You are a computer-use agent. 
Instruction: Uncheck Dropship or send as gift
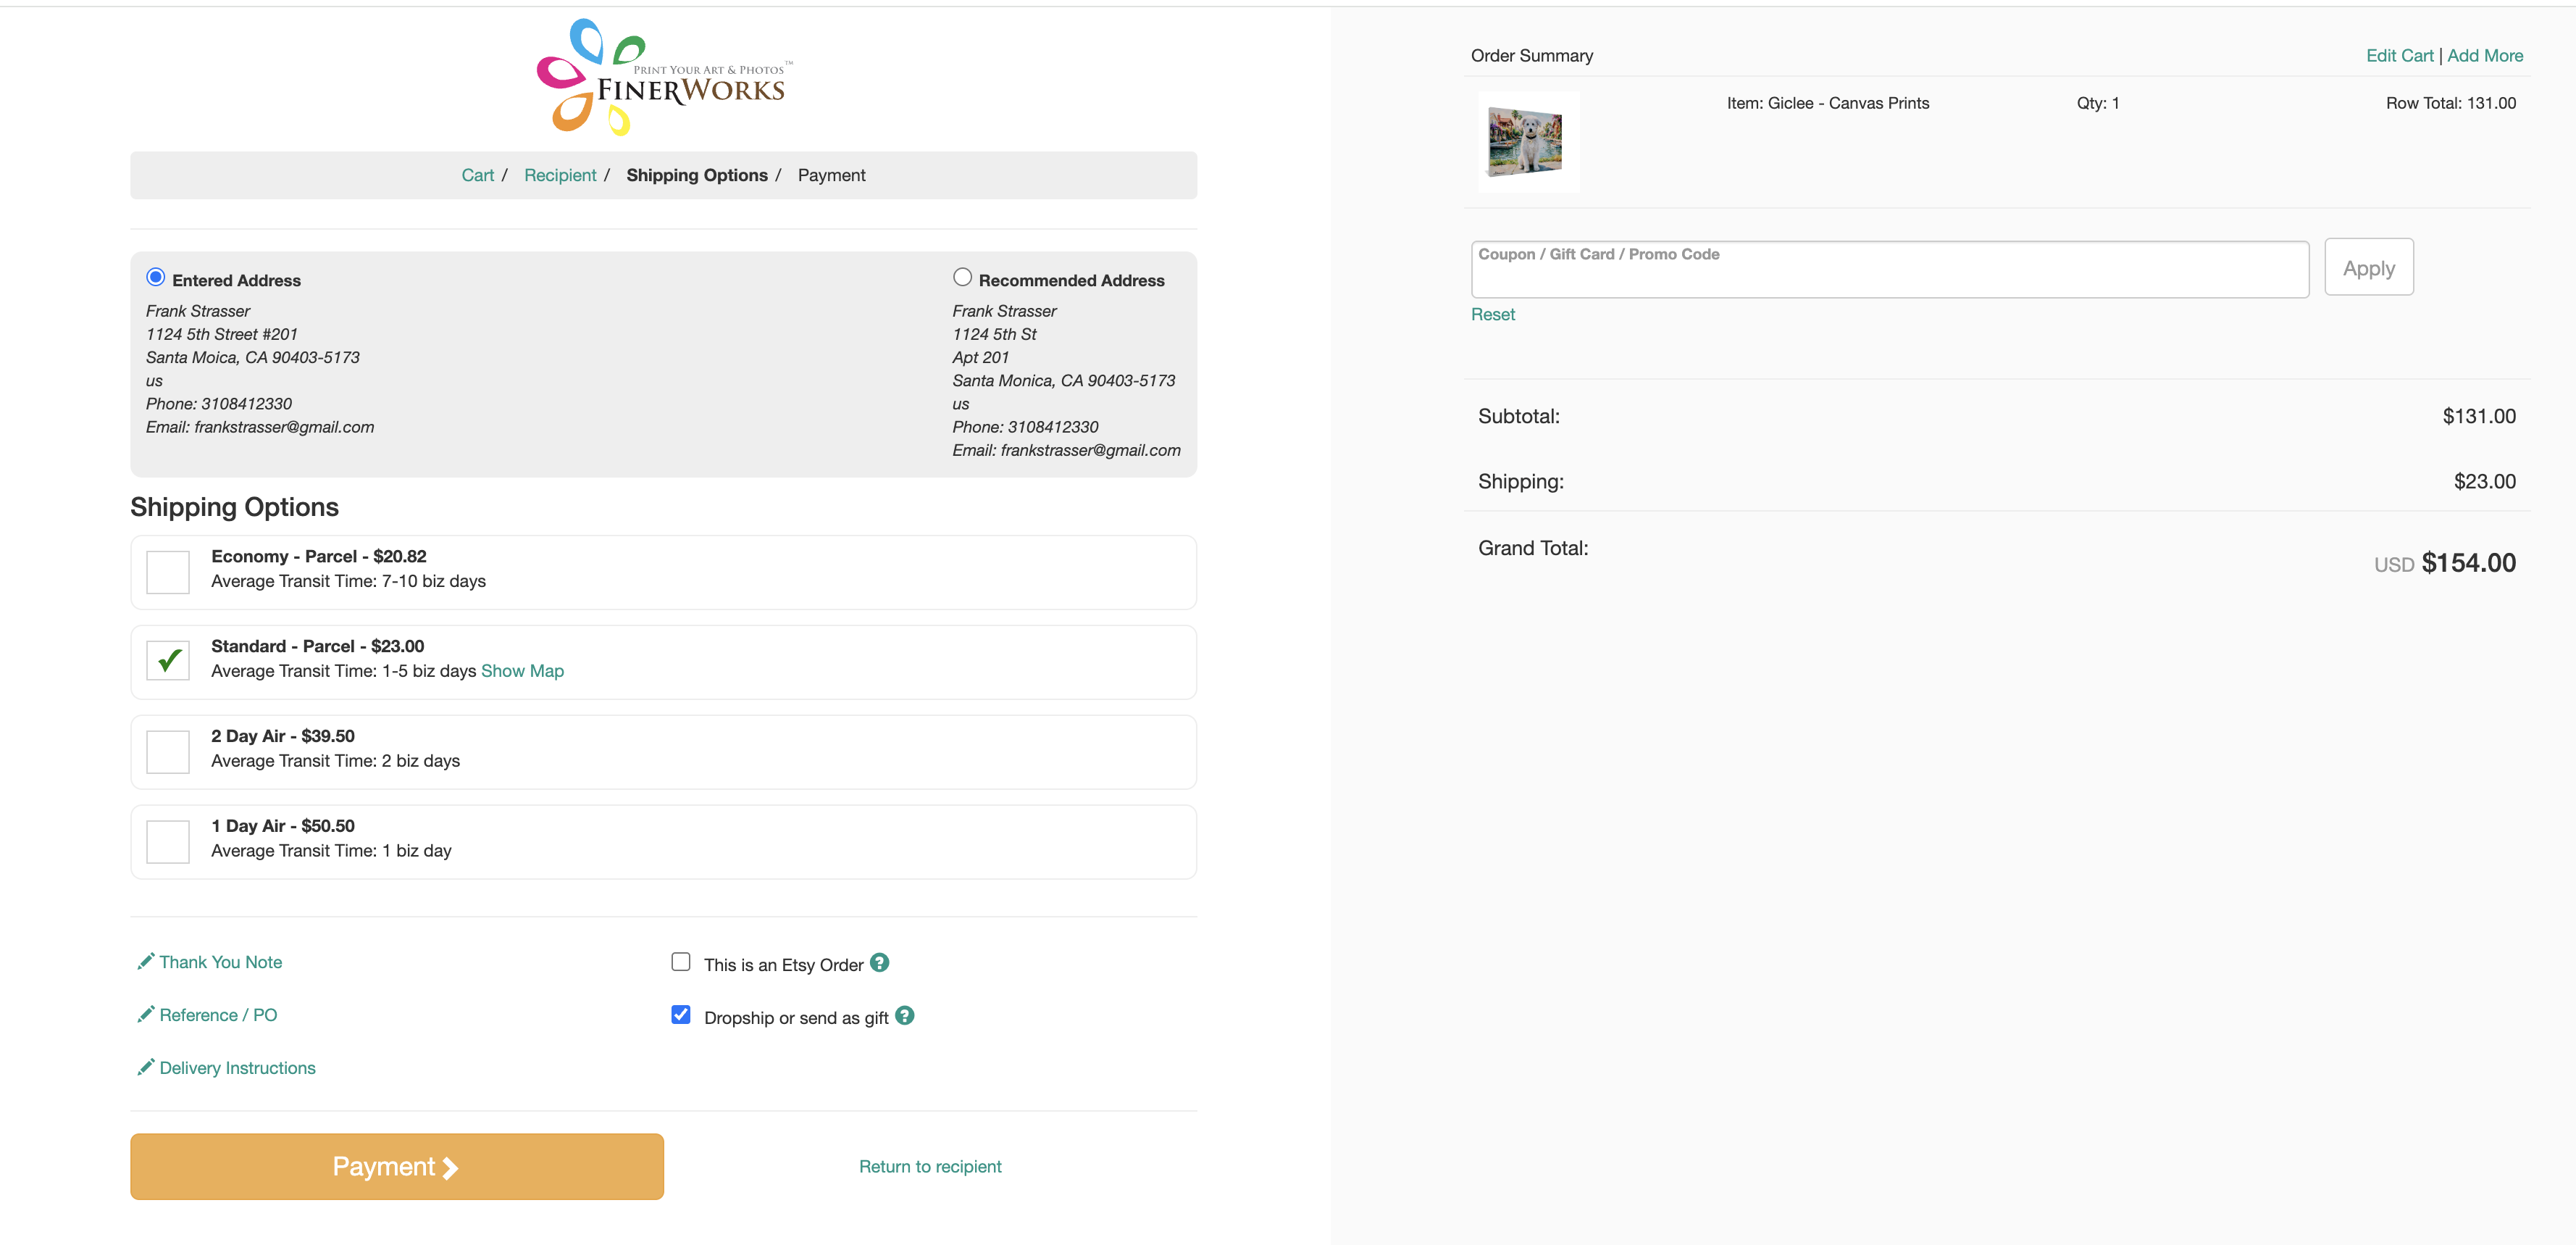(681, 1015)
